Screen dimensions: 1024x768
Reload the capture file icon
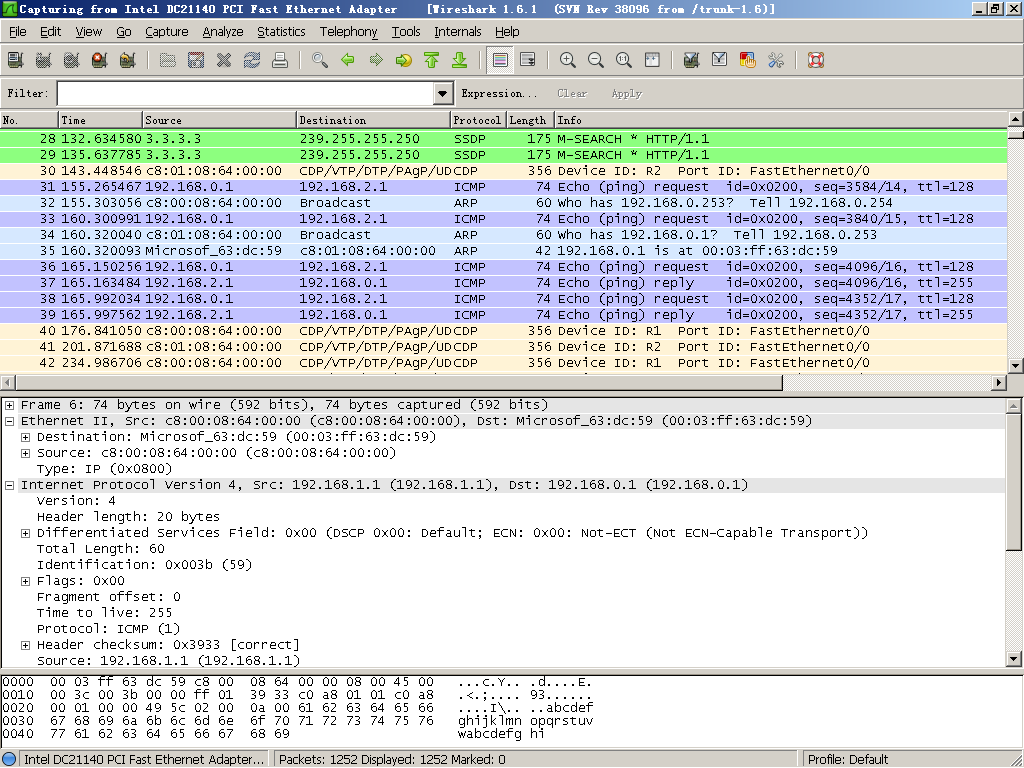(252, 60)
